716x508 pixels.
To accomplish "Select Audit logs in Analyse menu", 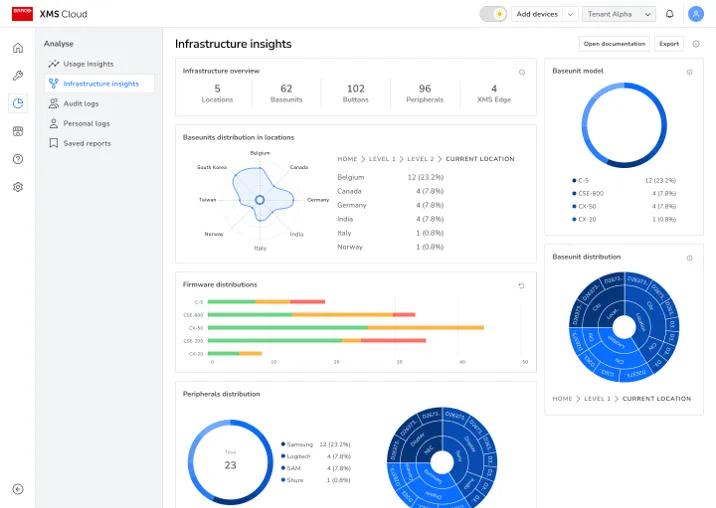I will 80,104.
